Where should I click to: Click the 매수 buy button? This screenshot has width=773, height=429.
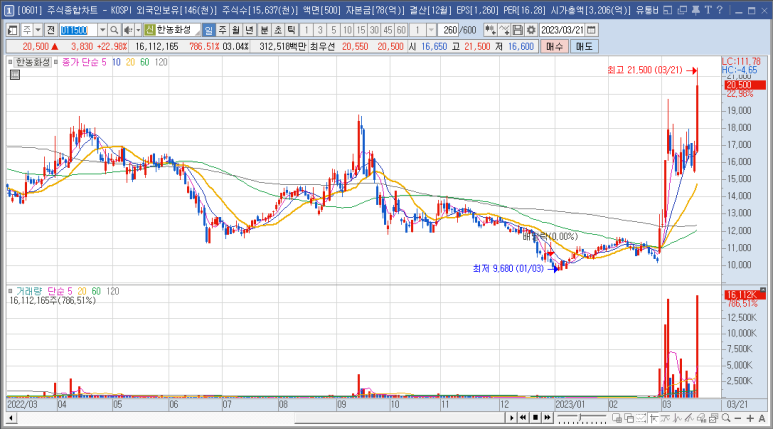click(554, 46)
